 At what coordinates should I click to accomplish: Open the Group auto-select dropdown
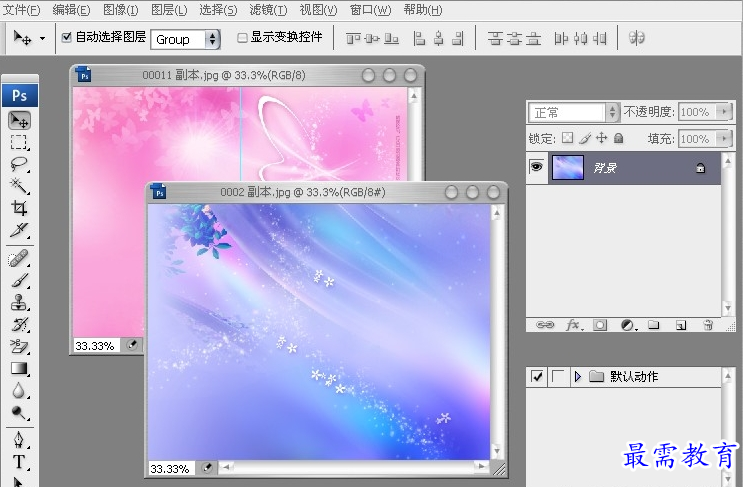click(212, 39)
